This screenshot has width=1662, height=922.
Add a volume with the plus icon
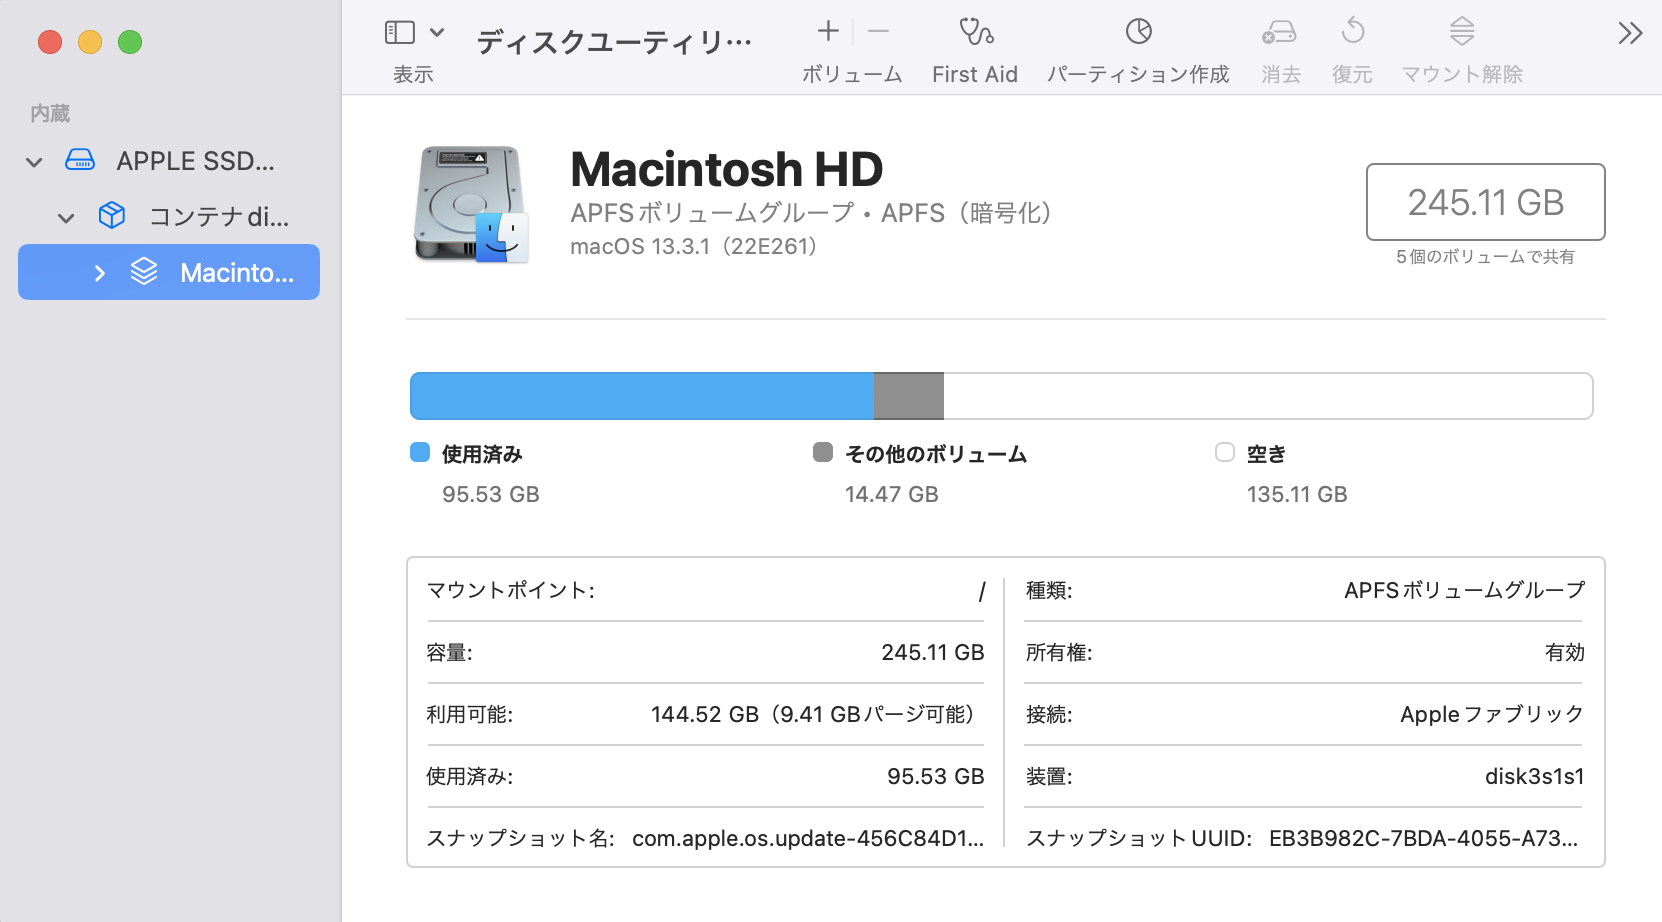pos(828,31)
